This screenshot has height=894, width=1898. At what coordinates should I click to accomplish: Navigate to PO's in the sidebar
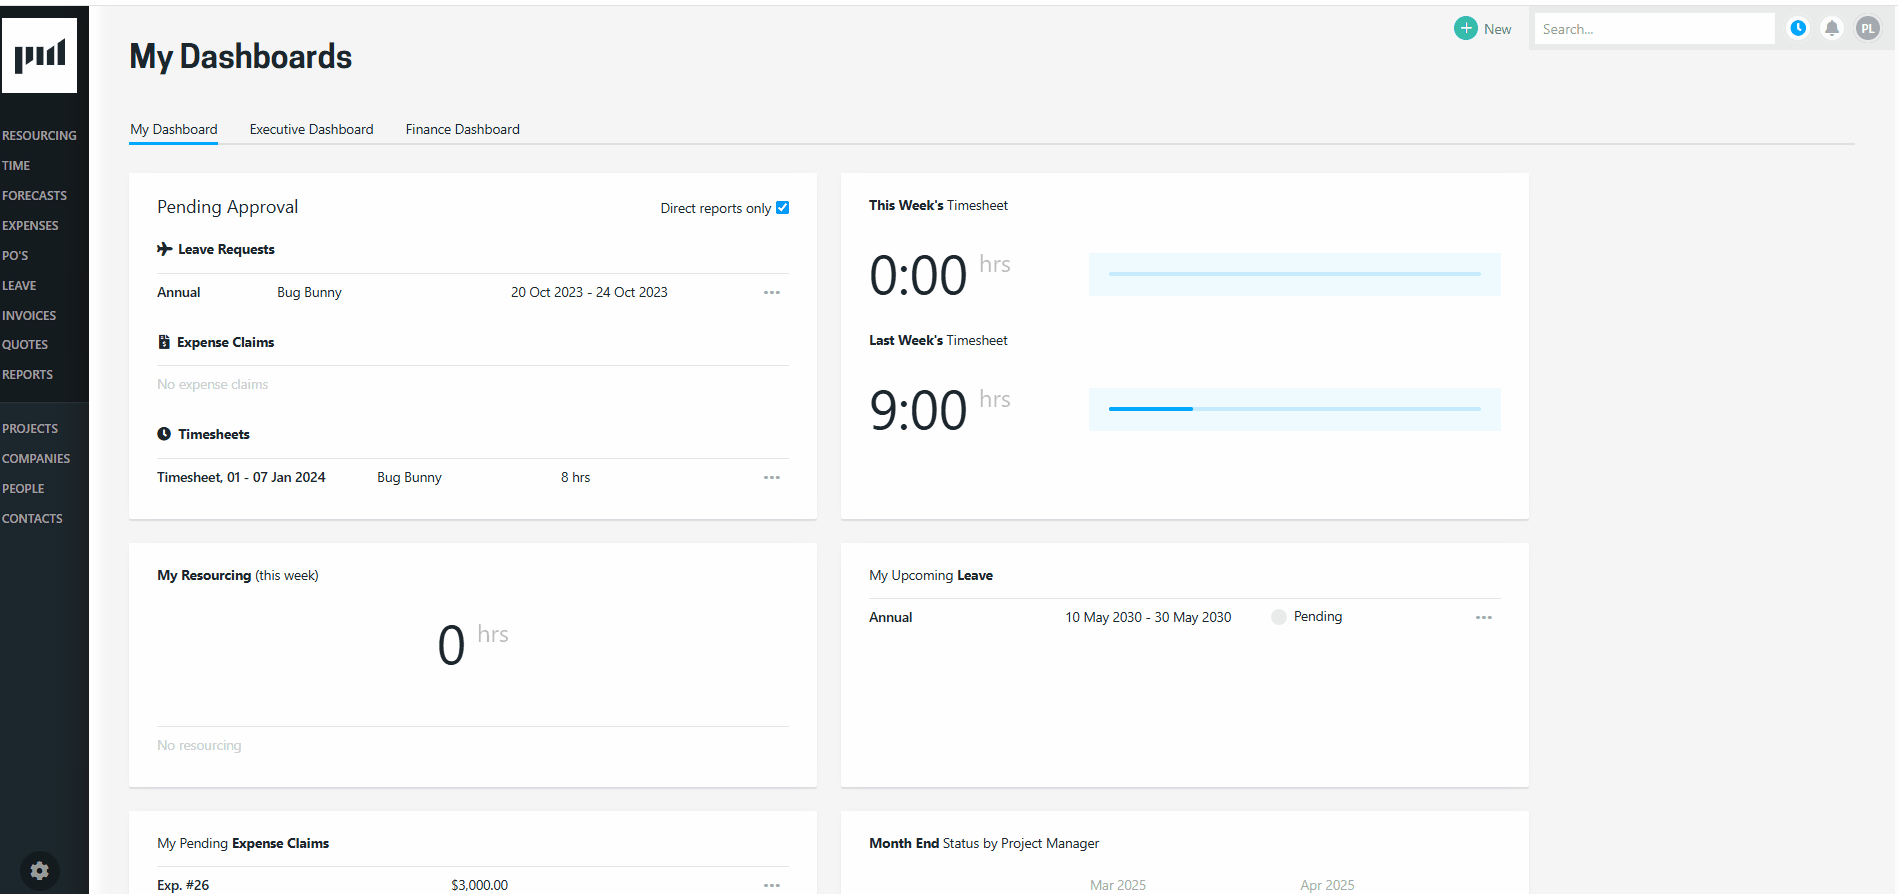(x=15, y=255)
